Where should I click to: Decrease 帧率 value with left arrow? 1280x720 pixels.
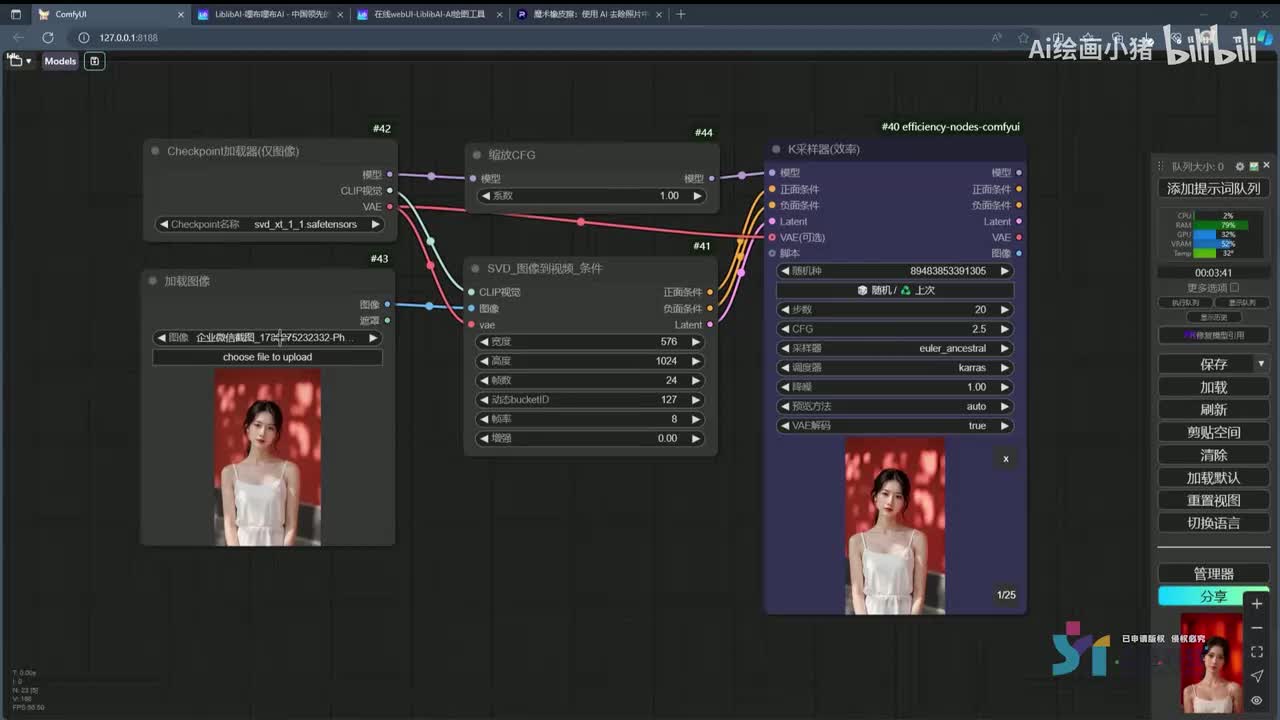click(x=484, y=419)
